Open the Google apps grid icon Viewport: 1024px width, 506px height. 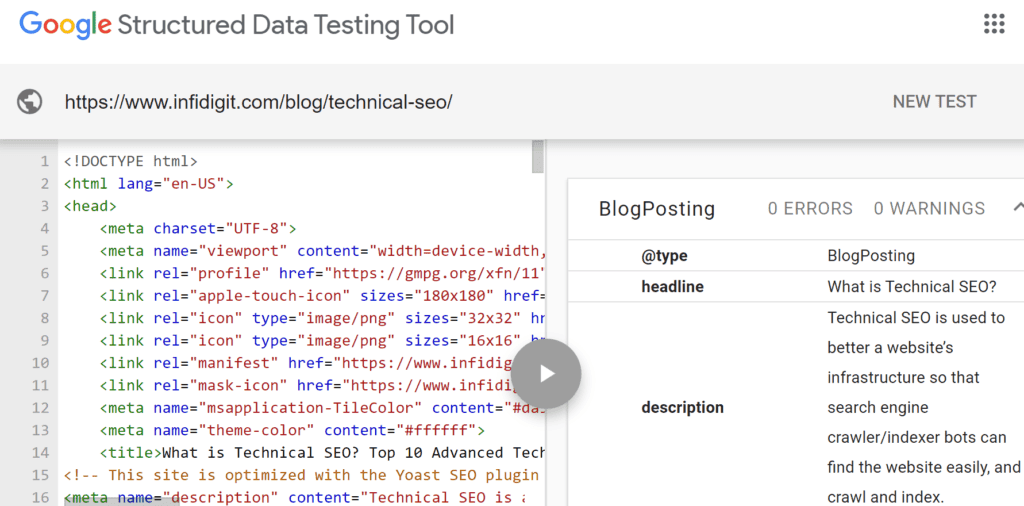(994, 24)
